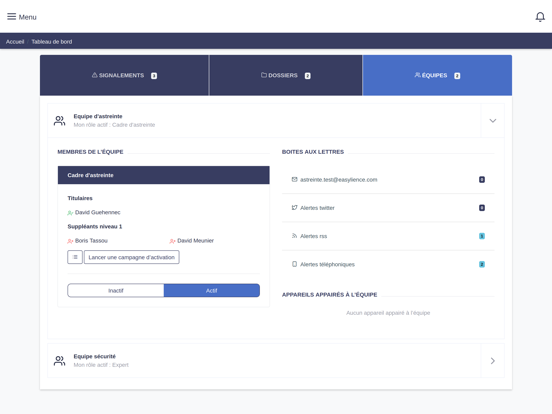This screenshot has width=552, height=414.
Task: Select member Boris Tassou
Action: coord(91,240)
